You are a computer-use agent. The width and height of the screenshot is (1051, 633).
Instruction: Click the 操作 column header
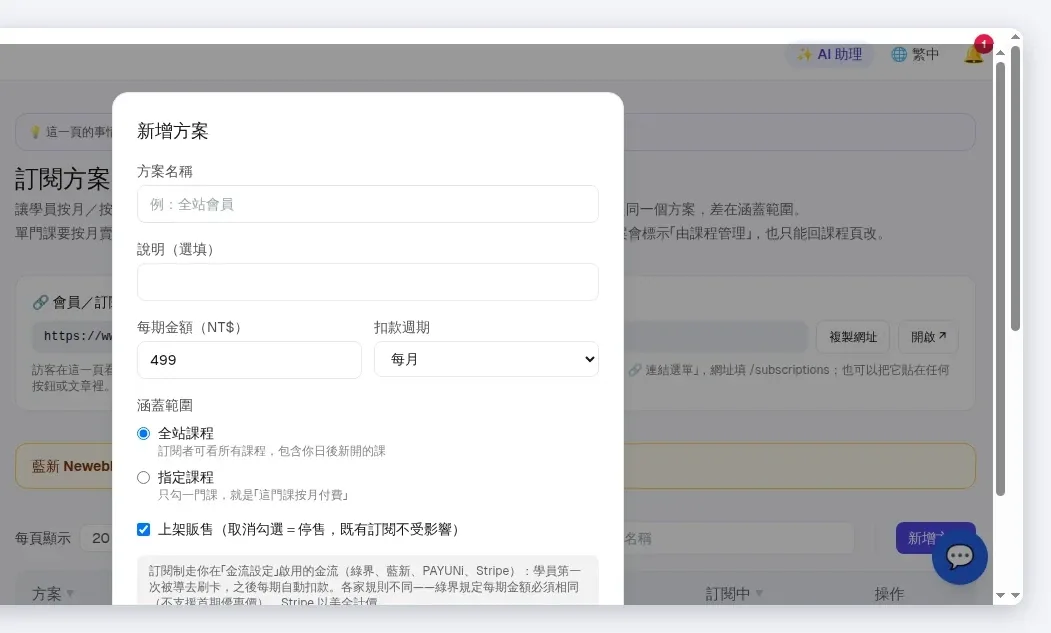[x=889, y=593]
